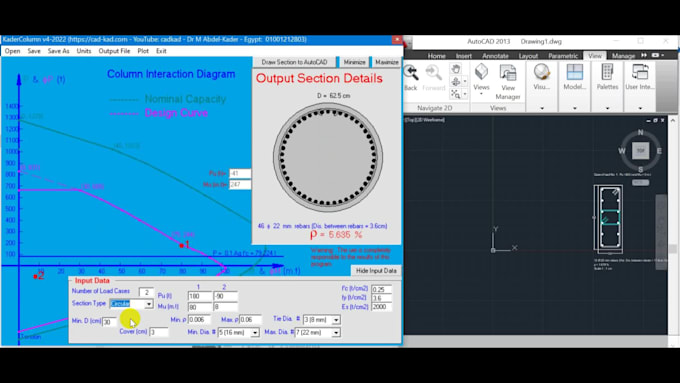Click the N compass letter on ViewCube
Viewport: 680px width, 383px height.
click(x=641, y=132)
